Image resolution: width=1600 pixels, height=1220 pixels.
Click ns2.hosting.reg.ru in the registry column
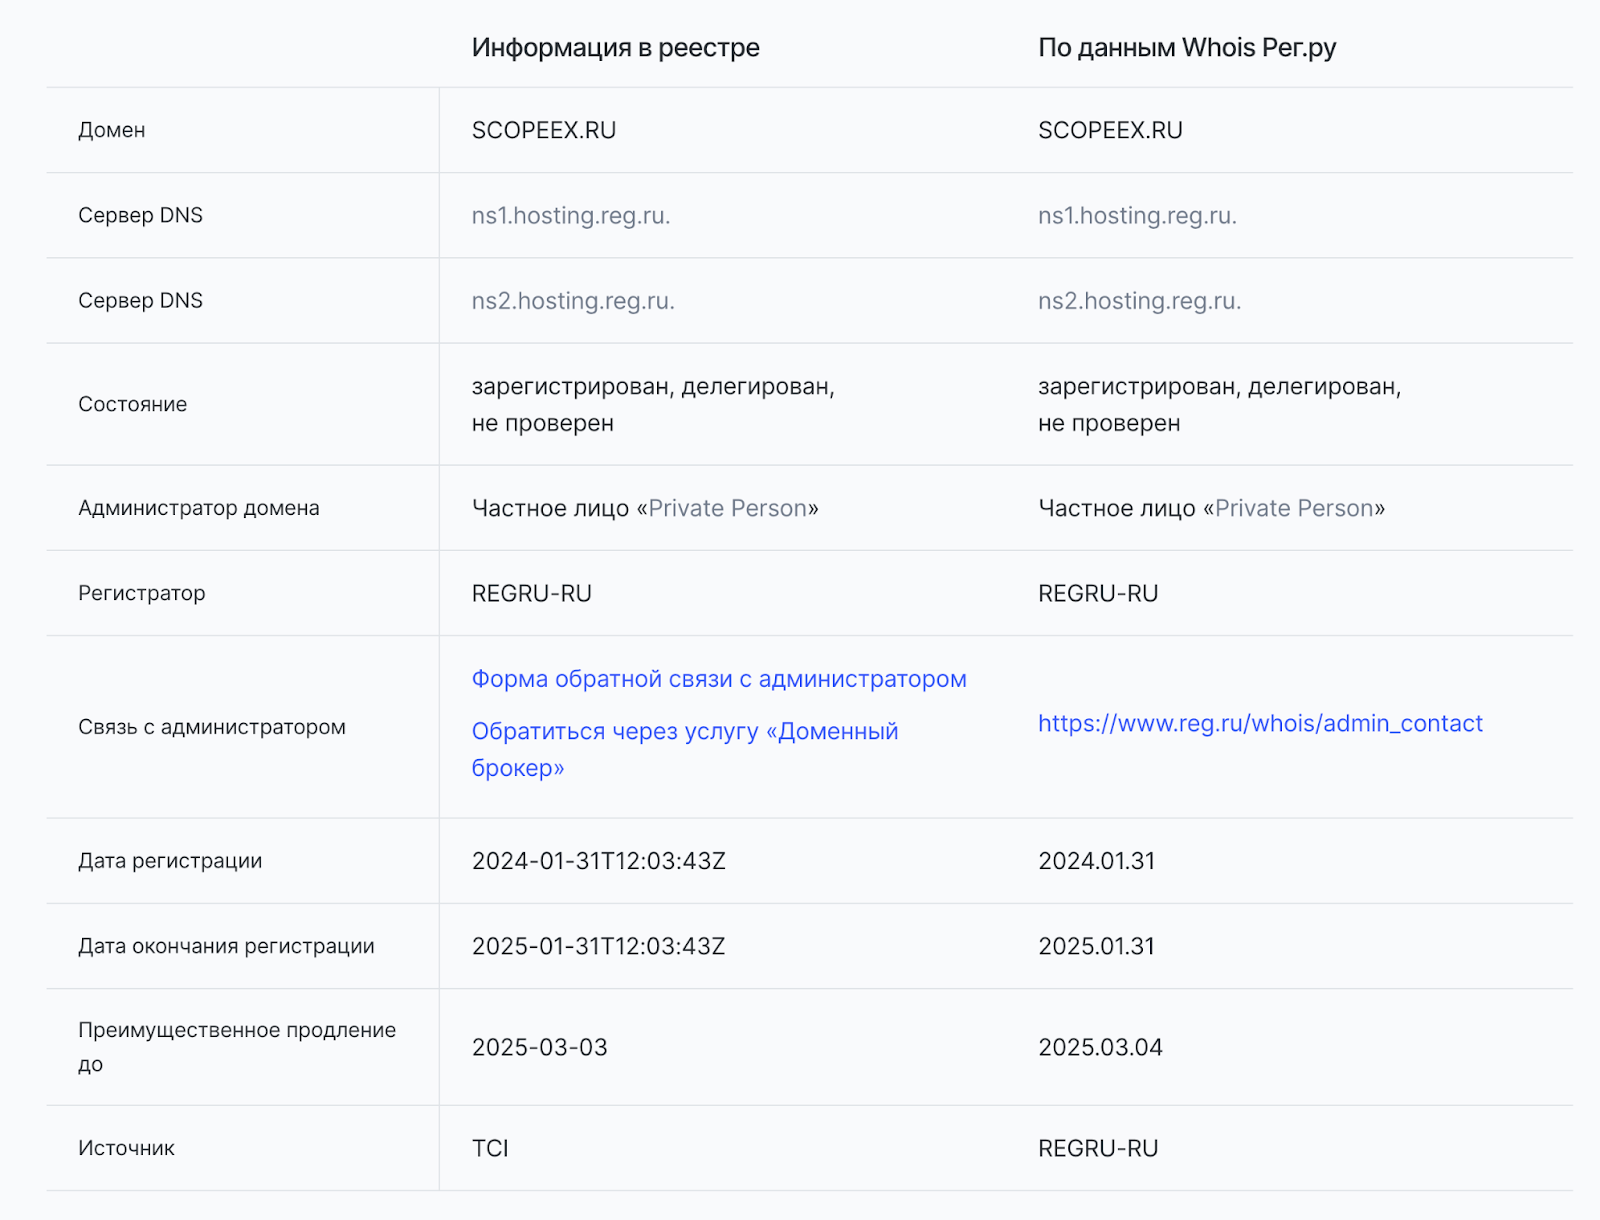(x=573, y=301)
